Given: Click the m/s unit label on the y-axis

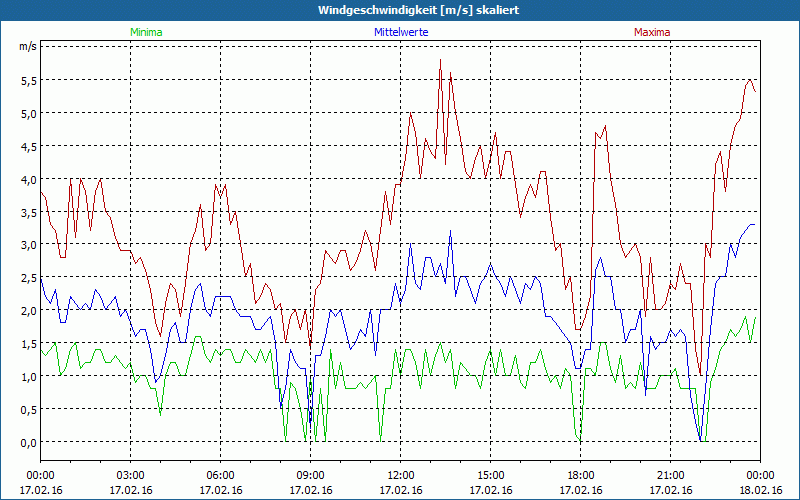Looking at the screenshot, I should [28, 46].
